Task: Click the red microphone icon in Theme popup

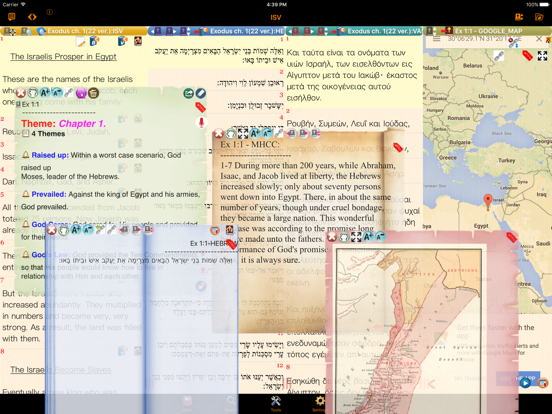Action: tap(201, 123)
